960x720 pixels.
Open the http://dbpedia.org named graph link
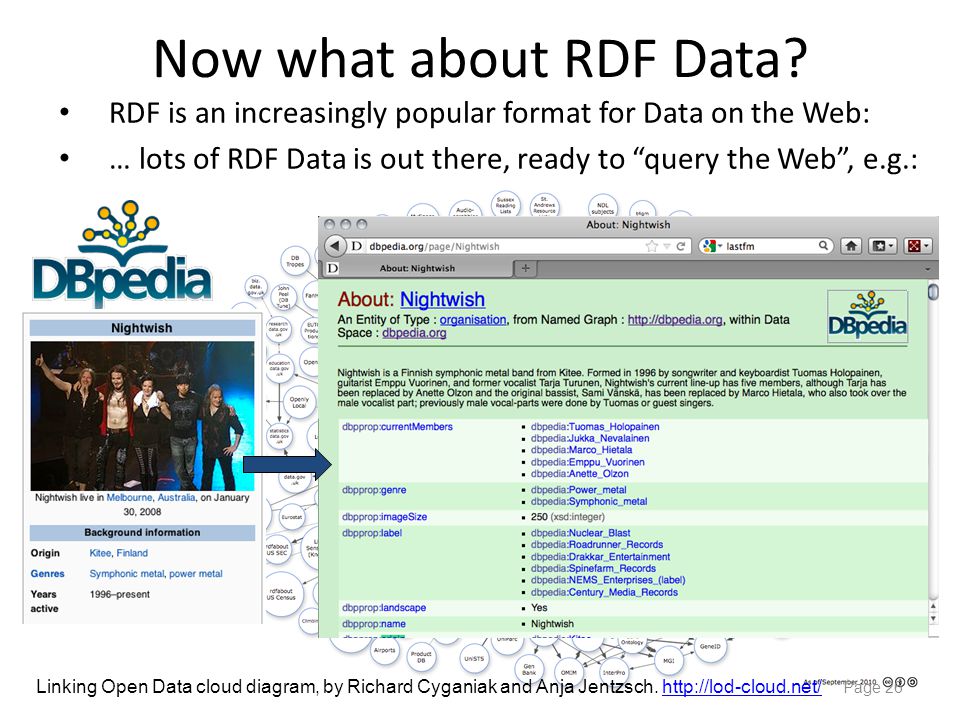click(x=675, y=320)
